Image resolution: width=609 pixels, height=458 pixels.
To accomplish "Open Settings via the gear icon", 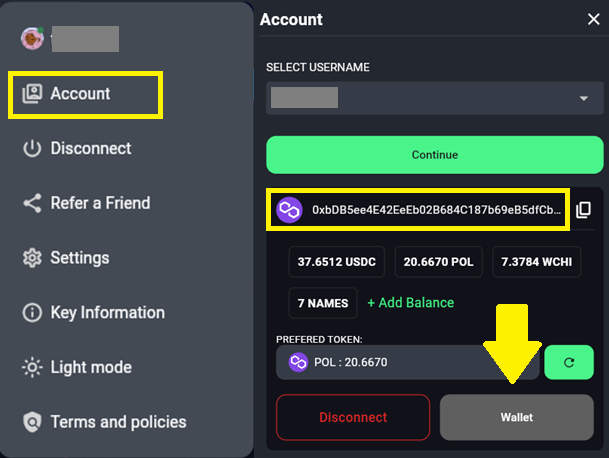I will click(32, 258).
